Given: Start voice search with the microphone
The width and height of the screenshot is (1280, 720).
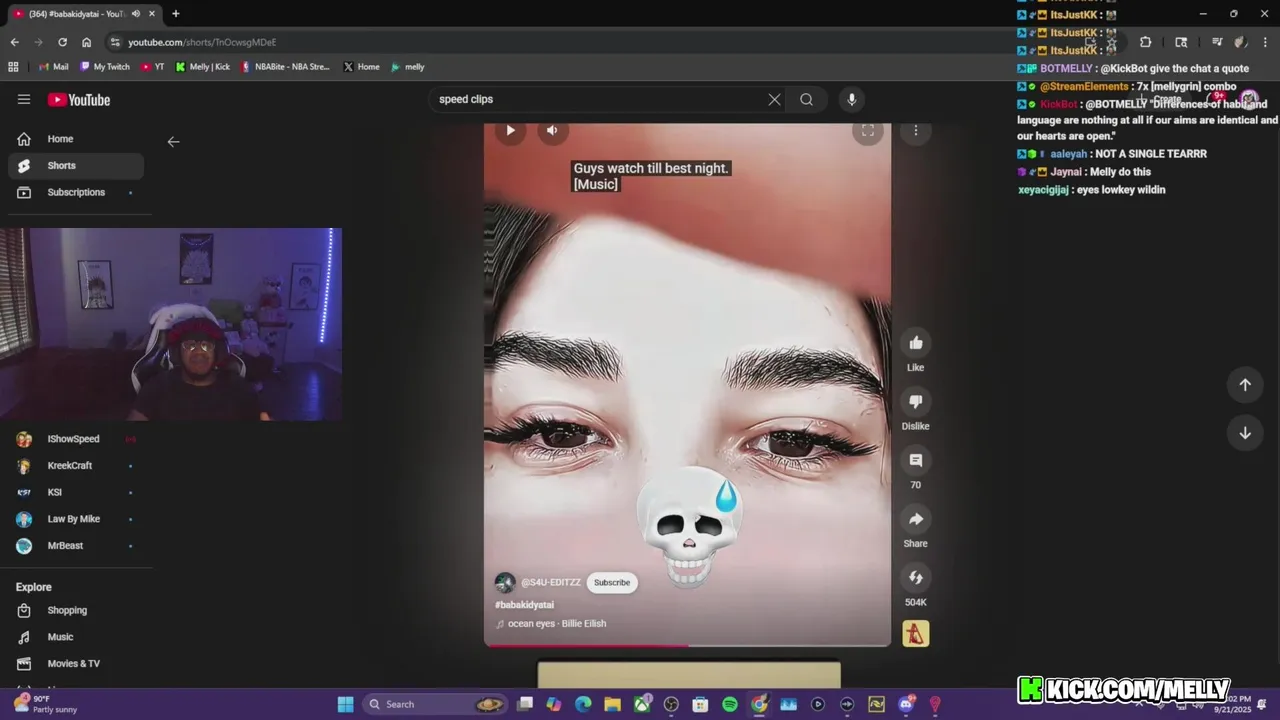Looking at the screenshot, I should (x=851, y=99).
